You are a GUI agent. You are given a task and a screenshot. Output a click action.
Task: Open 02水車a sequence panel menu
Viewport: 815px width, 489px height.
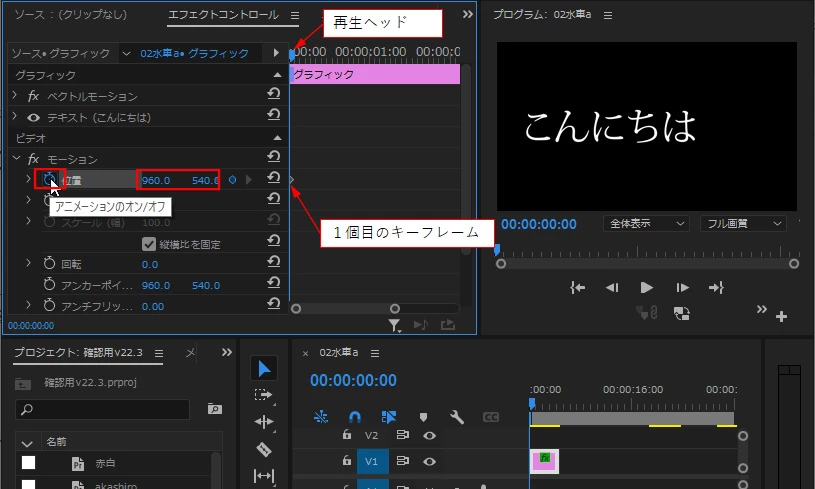375,353
